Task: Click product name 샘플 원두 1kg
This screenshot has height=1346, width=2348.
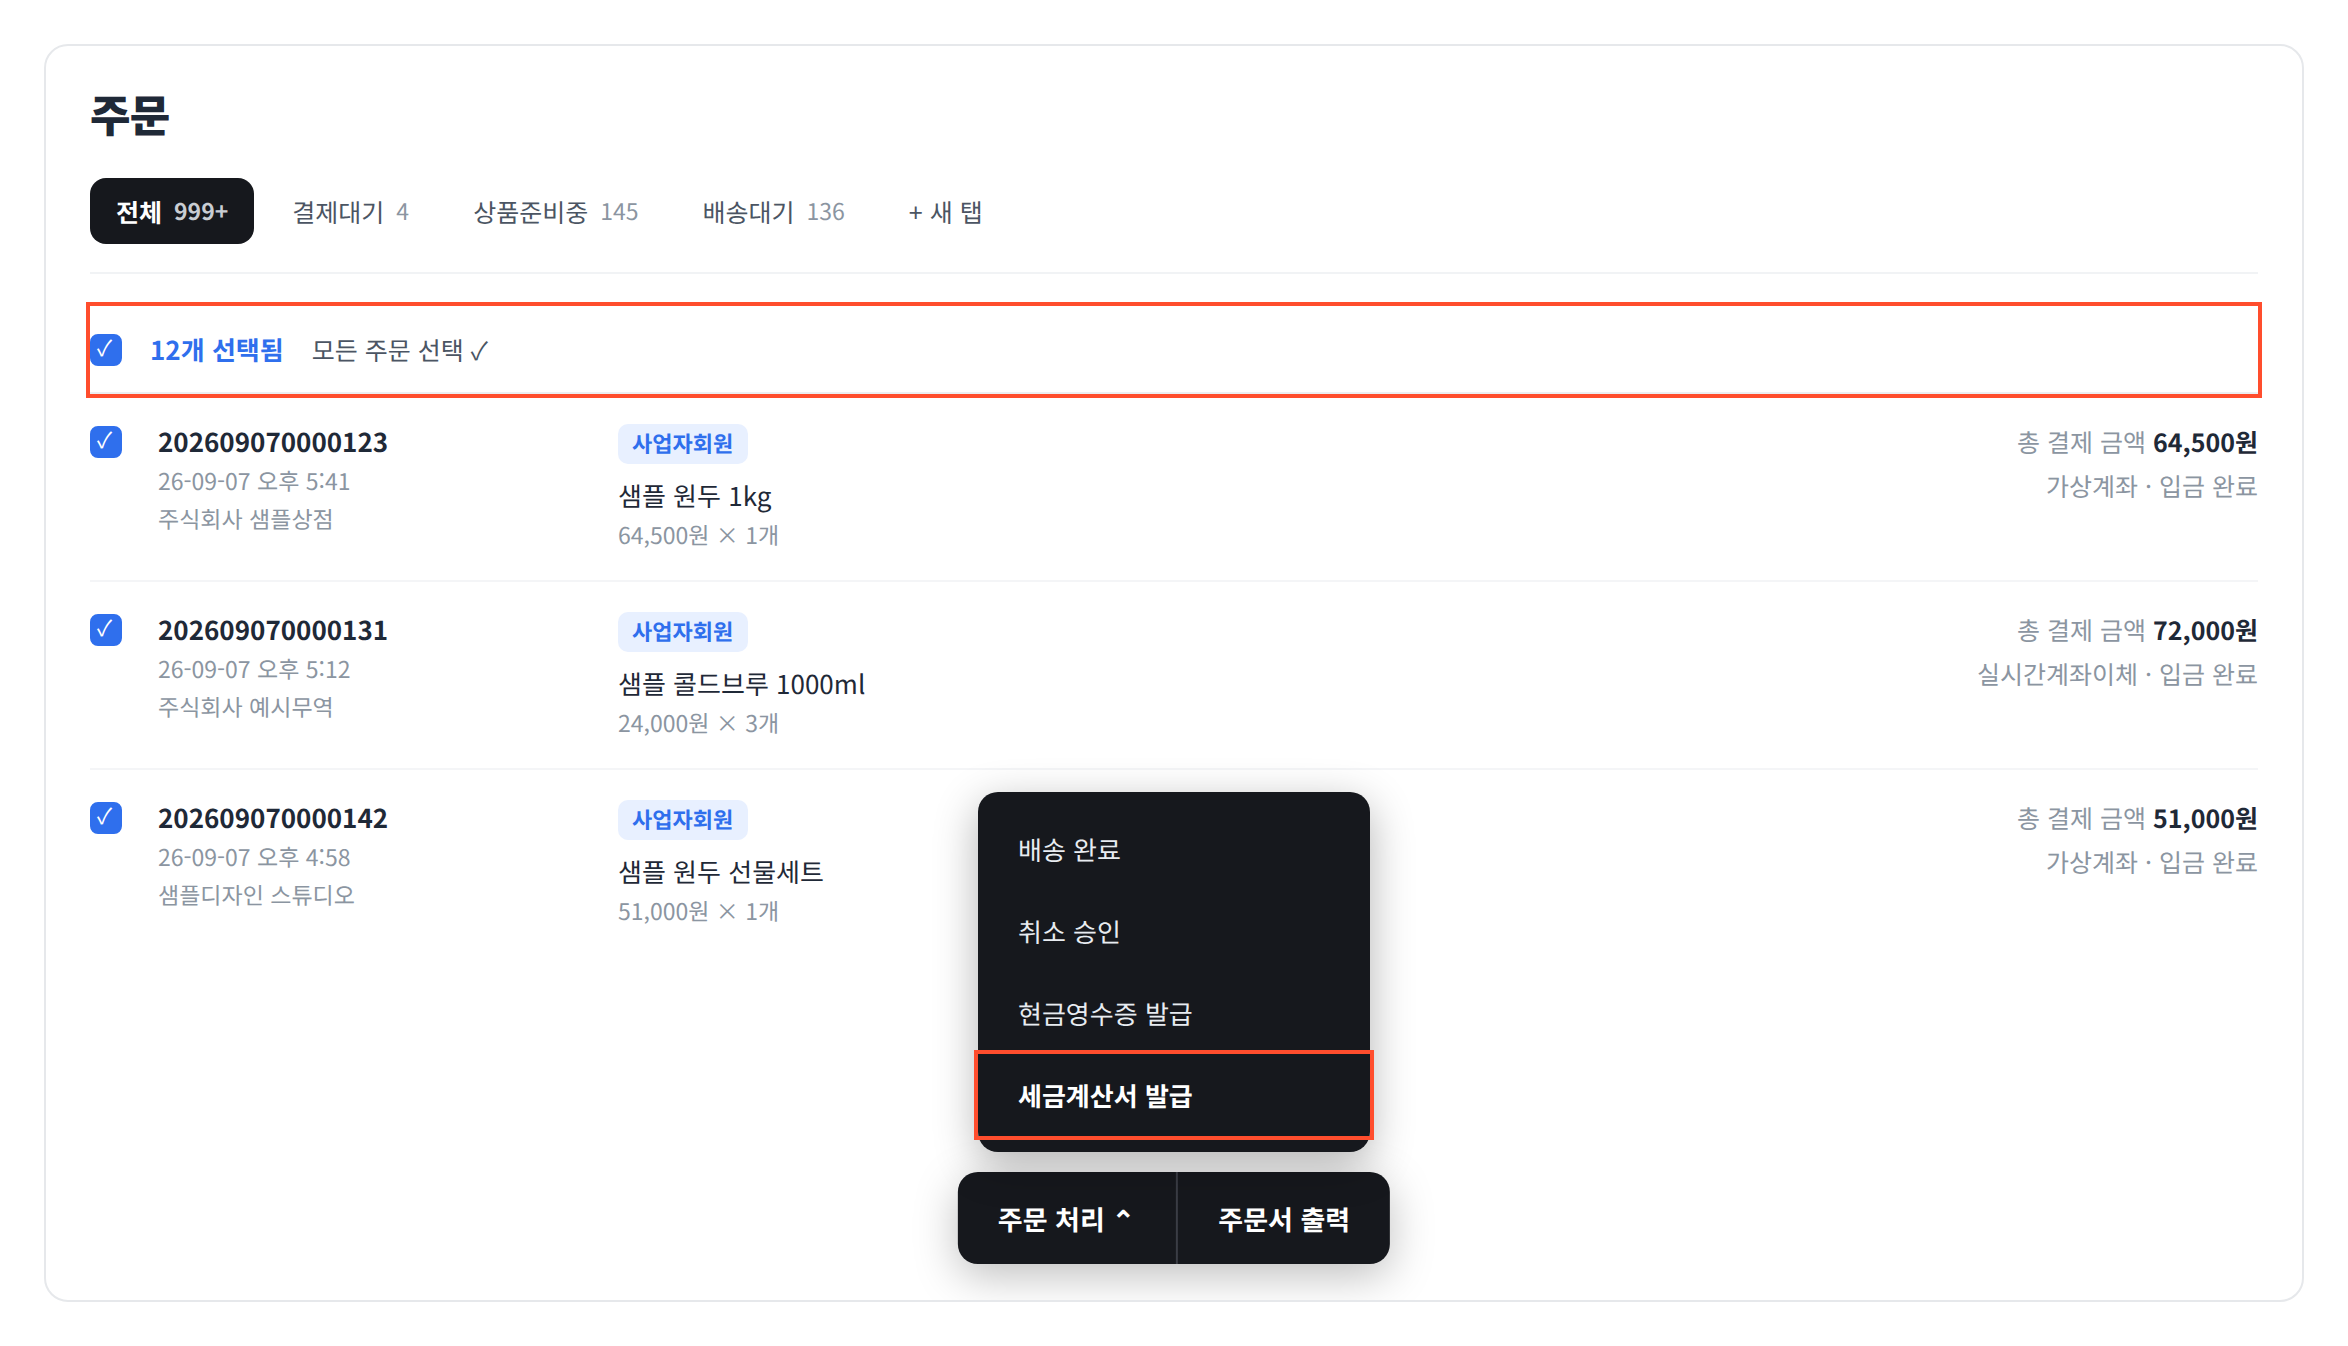Action: tap(695, 497)
